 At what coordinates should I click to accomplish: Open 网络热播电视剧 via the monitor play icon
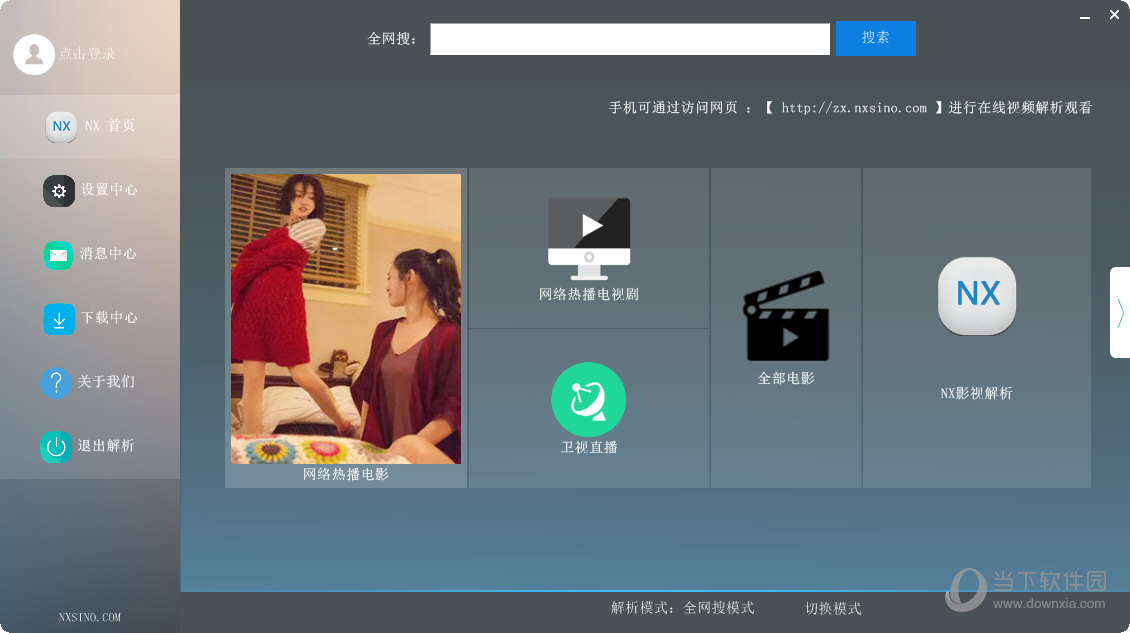(588, 237)
